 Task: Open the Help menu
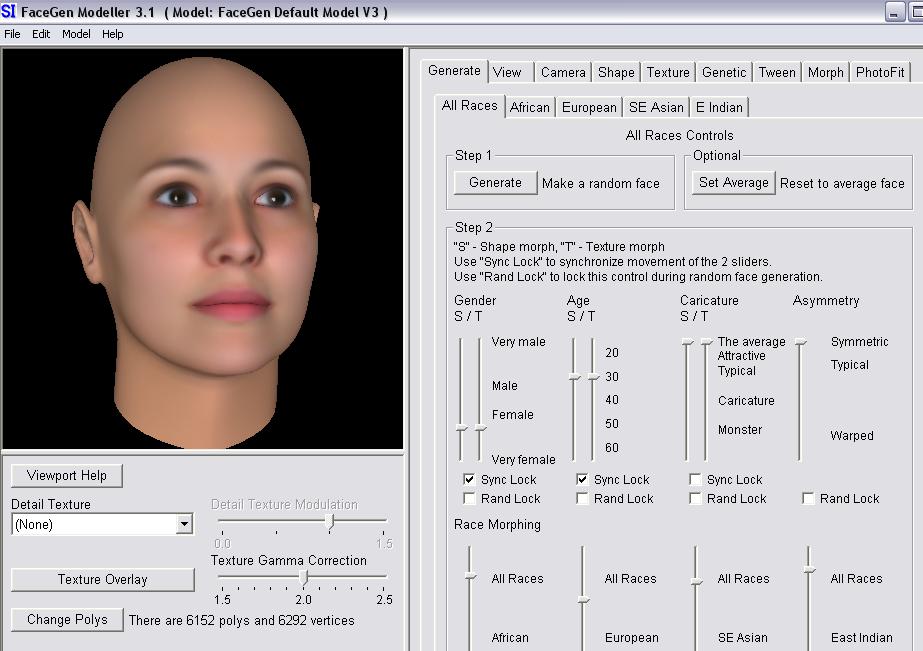[112, 34]
